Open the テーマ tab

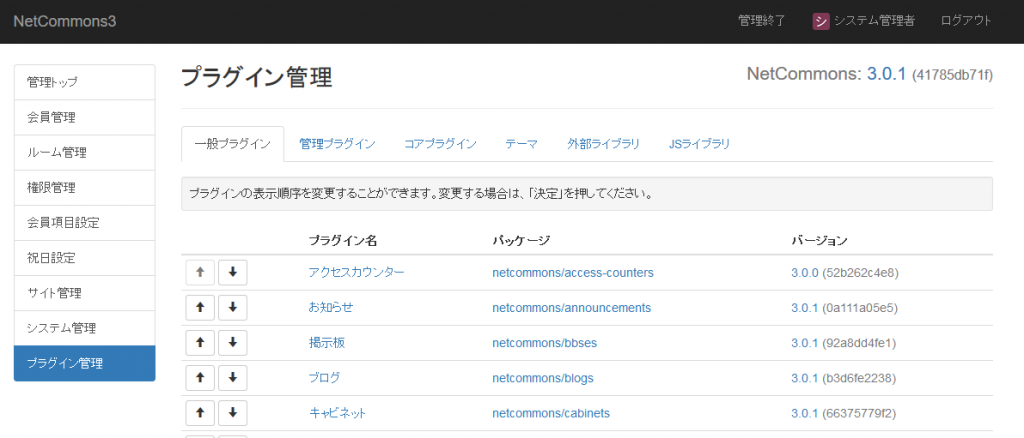[x=522, y=144]
